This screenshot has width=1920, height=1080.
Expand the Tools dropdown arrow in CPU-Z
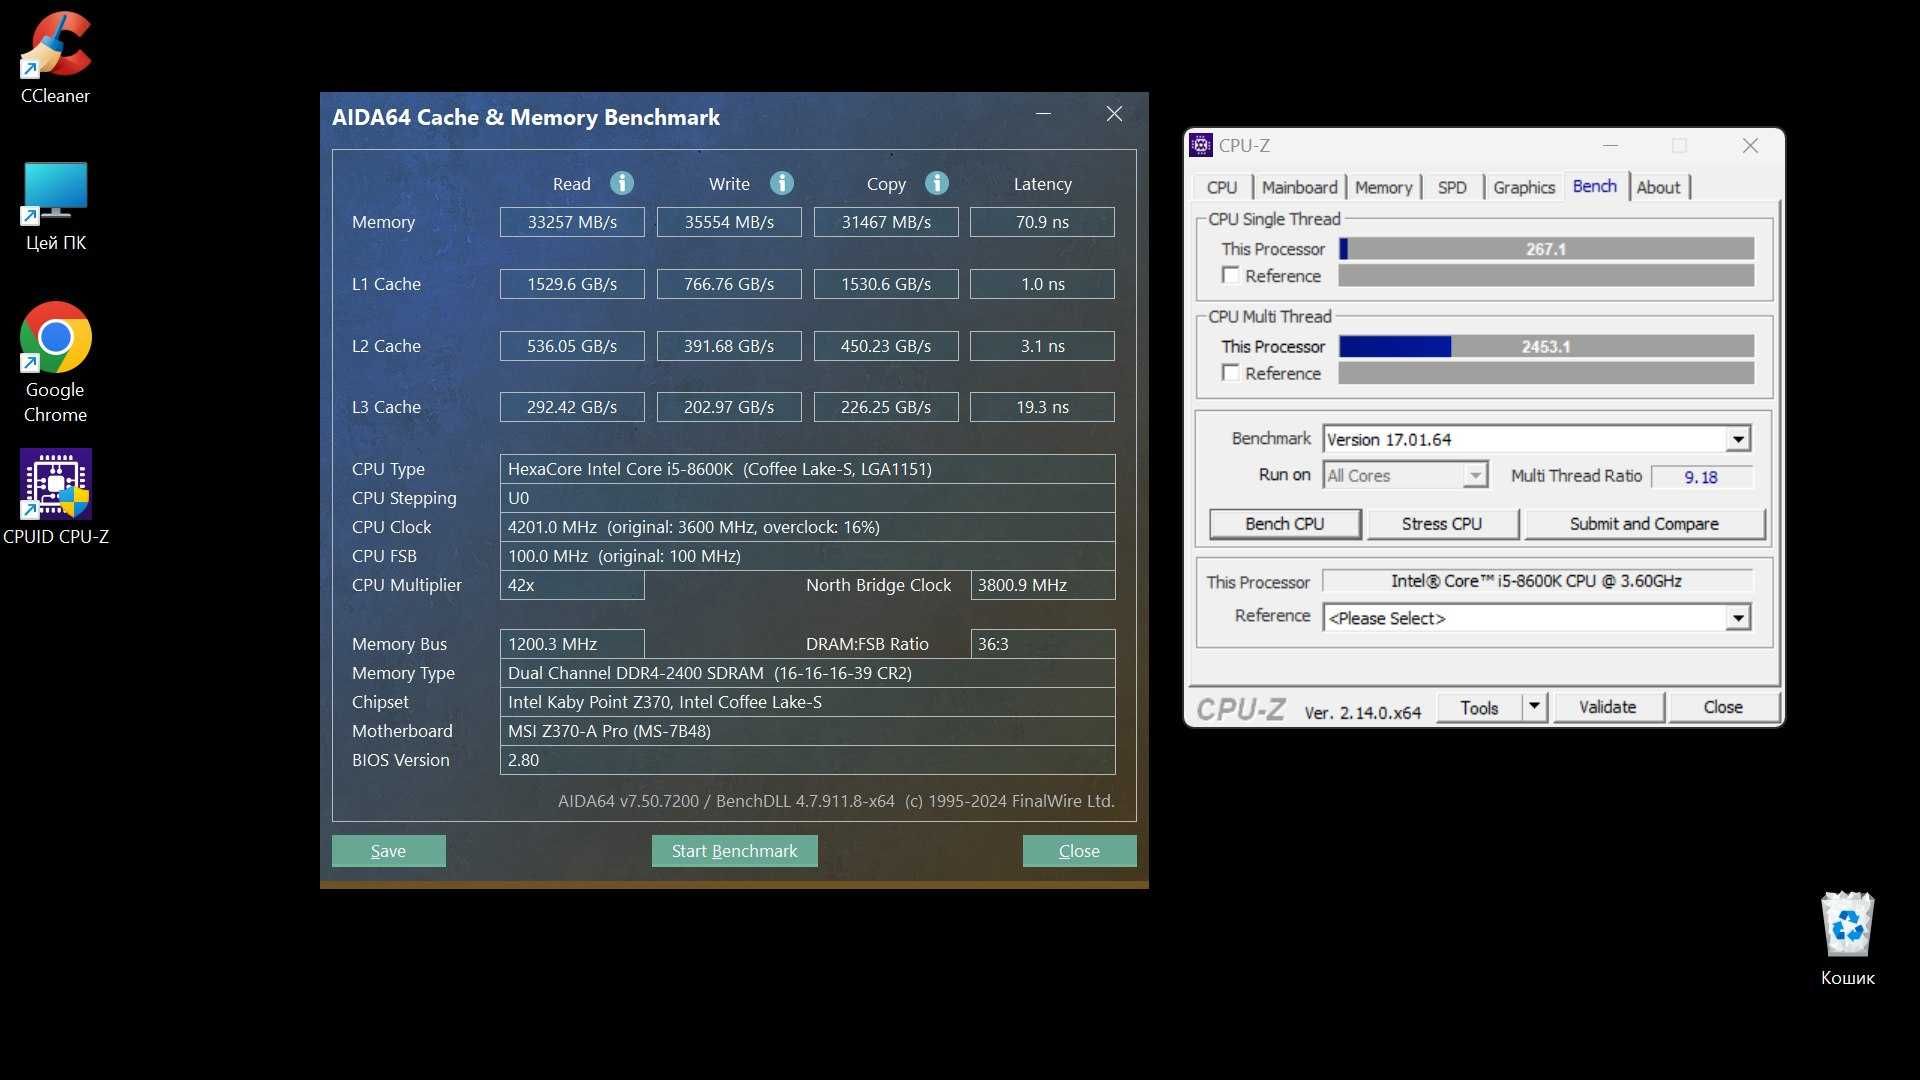pos(1534,707)
